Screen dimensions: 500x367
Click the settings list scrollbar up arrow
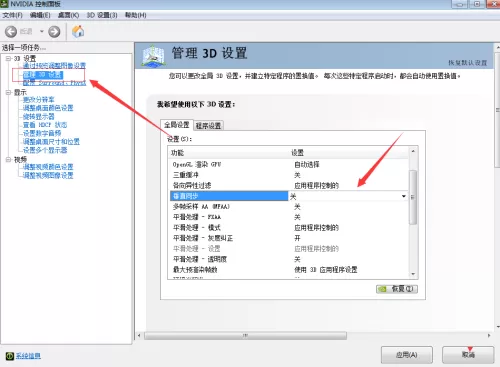[x=413, y=151]
